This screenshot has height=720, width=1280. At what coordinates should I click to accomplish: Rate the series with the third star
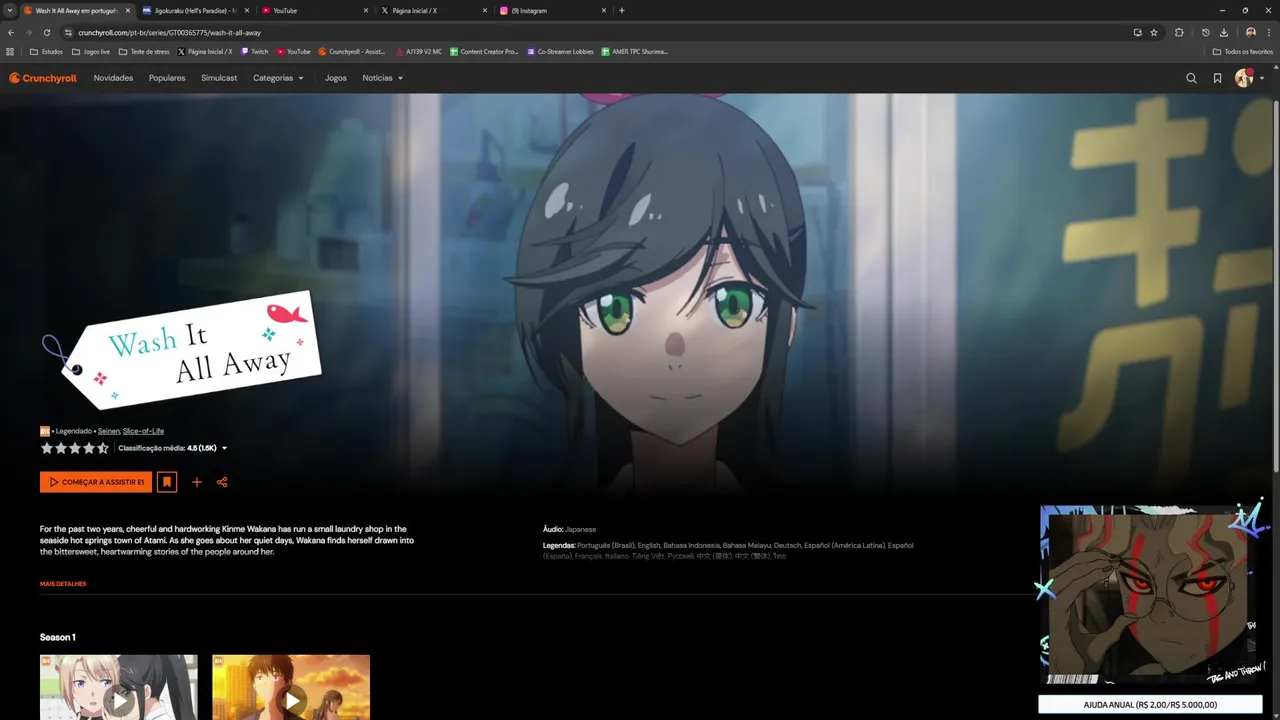click(75, 448)
